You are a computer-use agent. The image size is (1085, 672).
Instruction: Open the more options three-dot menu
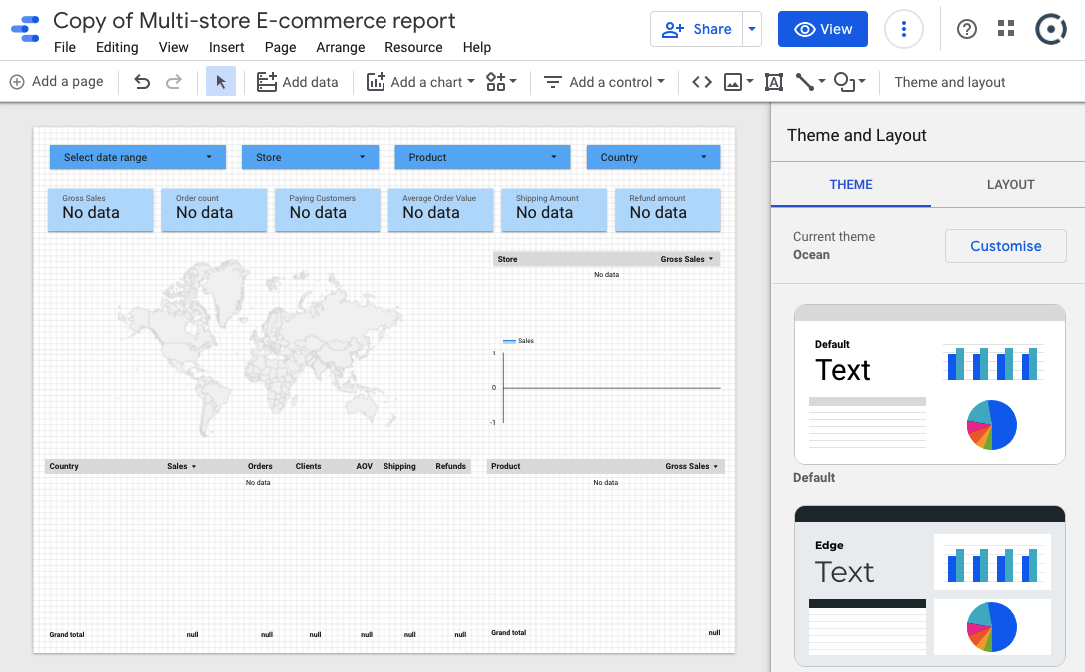pyautogui.click(x=904, y=29)
